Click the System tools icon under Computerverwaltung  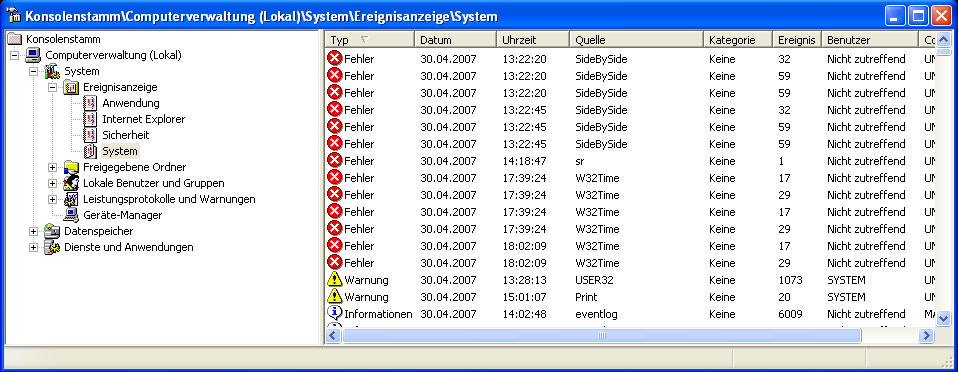(x=53, y=71)
